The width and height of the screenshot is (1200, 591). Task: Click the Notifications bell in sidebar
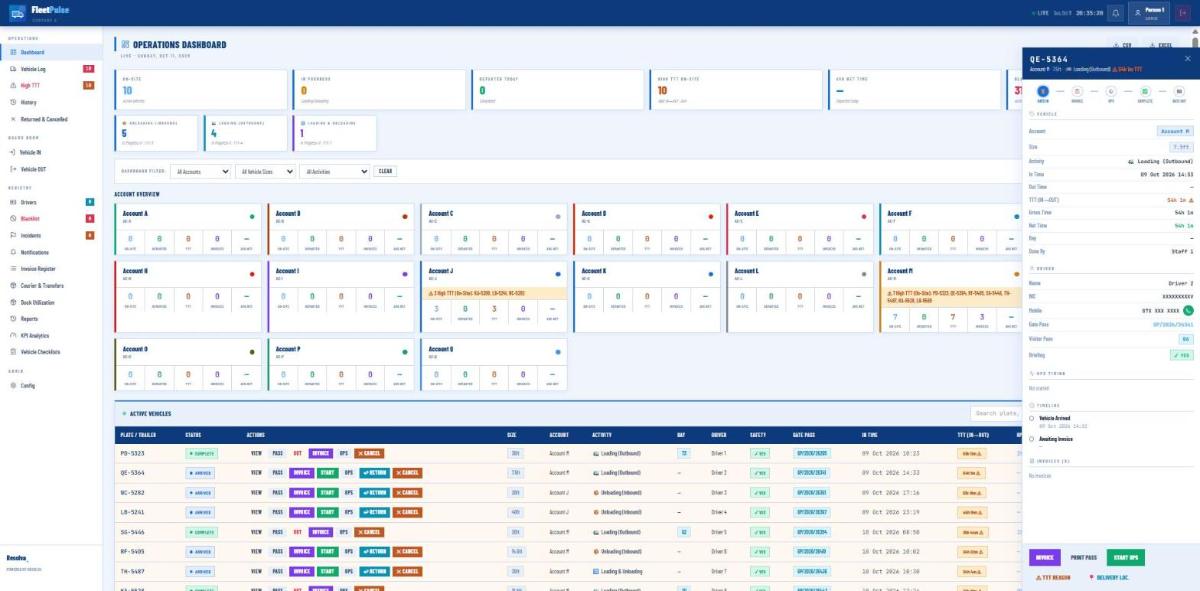click(x=13, y=252)
